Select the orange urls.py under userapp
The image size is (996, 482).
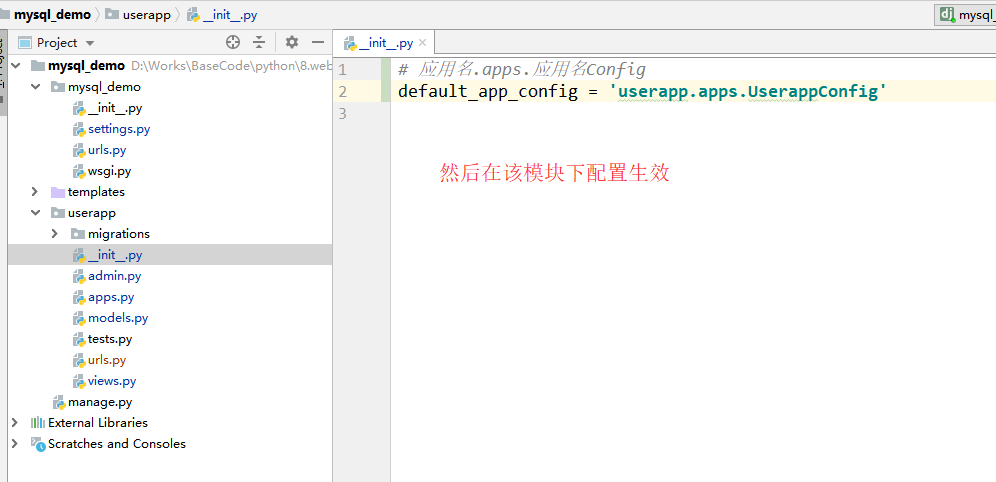tap(107, 360)
